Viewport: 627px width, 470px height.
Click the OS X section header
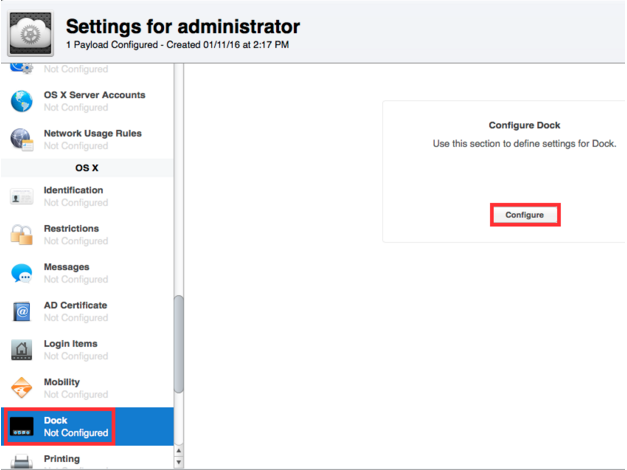coord(87,168)
